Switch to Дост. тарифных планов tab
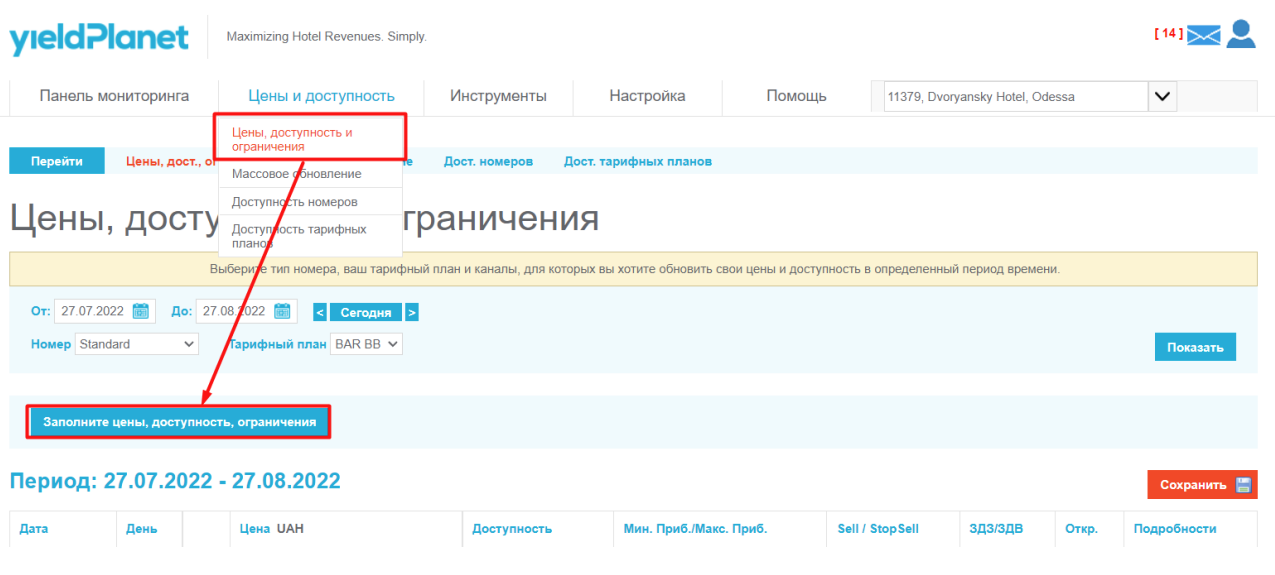The width and height of the screenshot is (1275, 575). point(638,161)
